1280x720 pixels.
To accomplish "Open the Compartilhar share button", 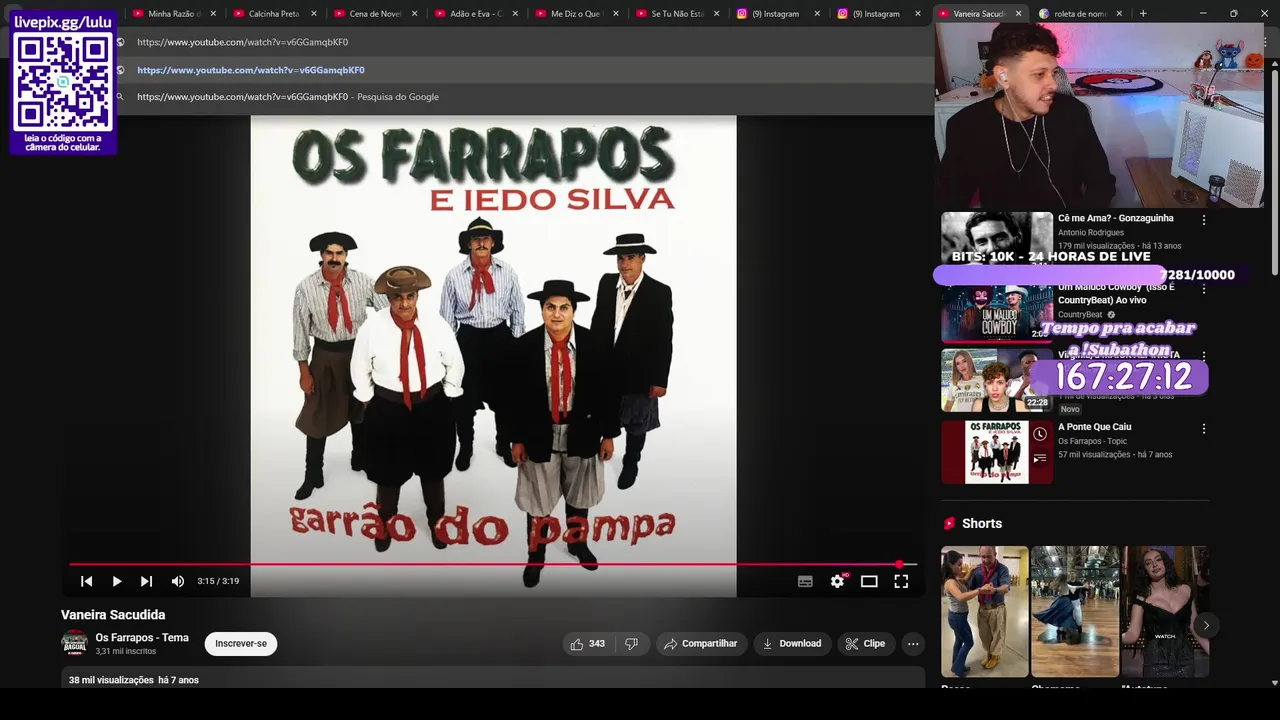I will tap(700, 644).
